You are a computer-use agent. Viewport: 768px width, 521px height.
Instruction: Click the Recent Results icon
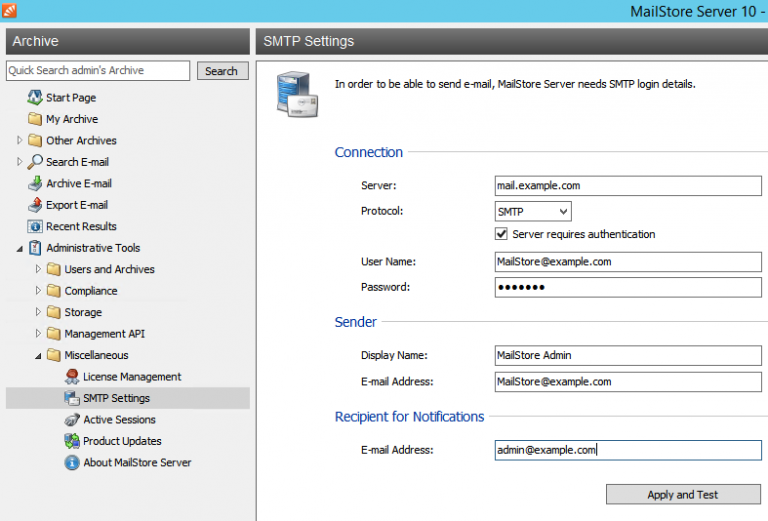click(x=35, y=226)
